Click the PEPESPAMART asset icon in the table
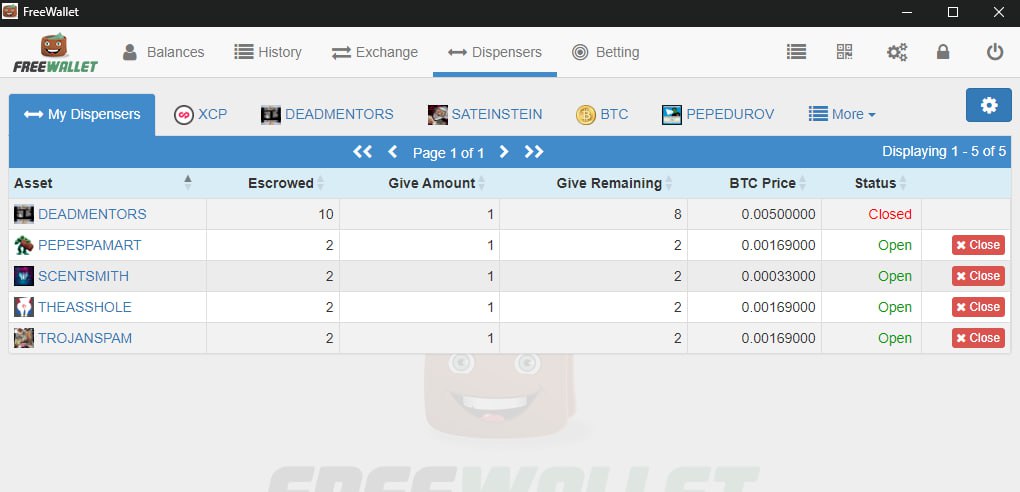Image resolution: width=1020 pixels, height=492 pixels. pos(24,245)
